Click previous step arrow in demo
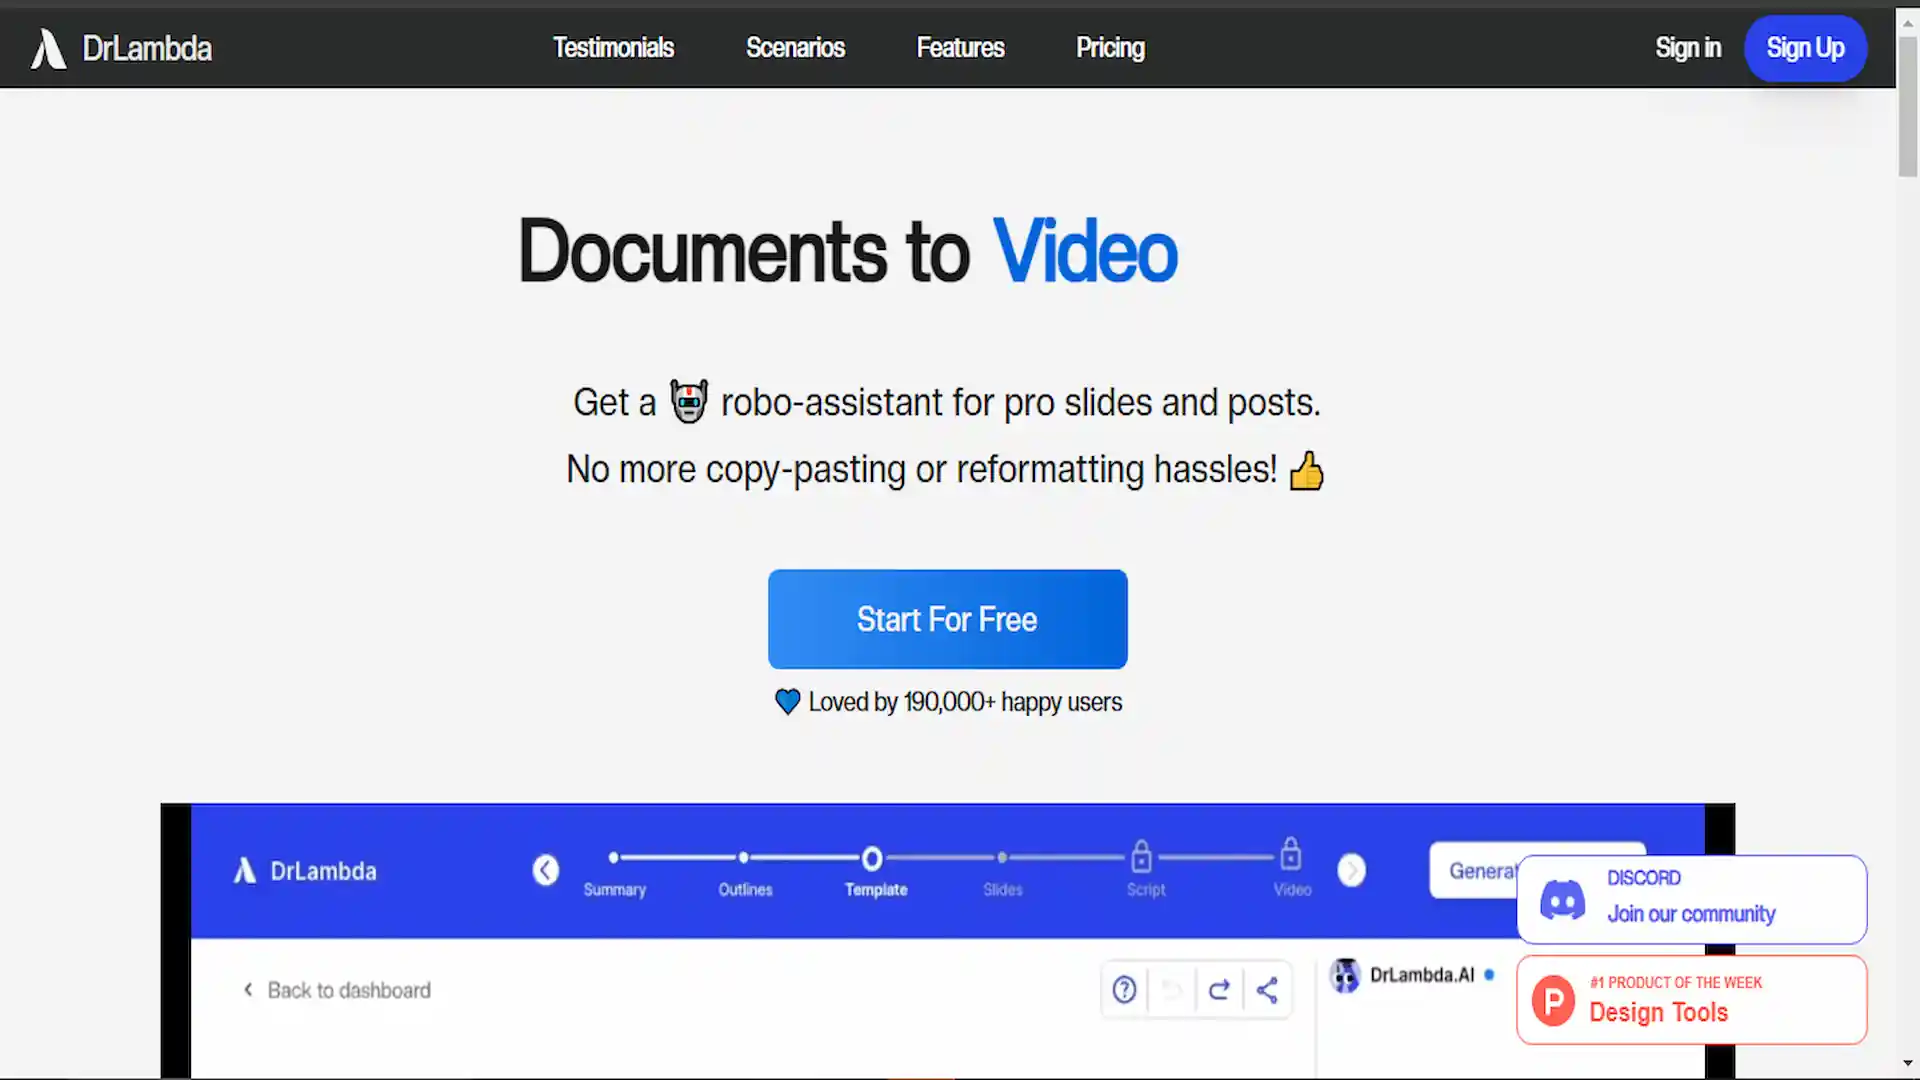Image resolution: width=1920 pixels, height=1080 pixels. (545, 870)
